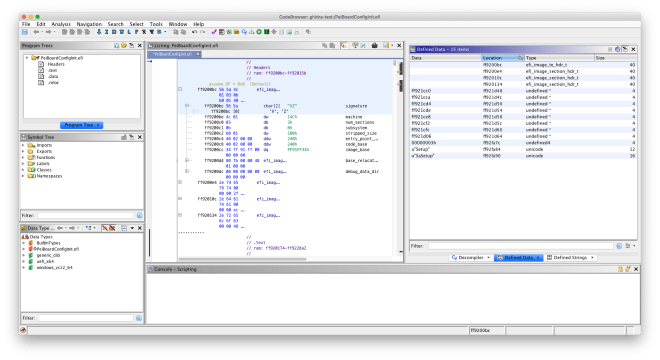The height and width of the screenshot is (360, 660).
Task: Sort by the Type column header
Action: [559, 58]
